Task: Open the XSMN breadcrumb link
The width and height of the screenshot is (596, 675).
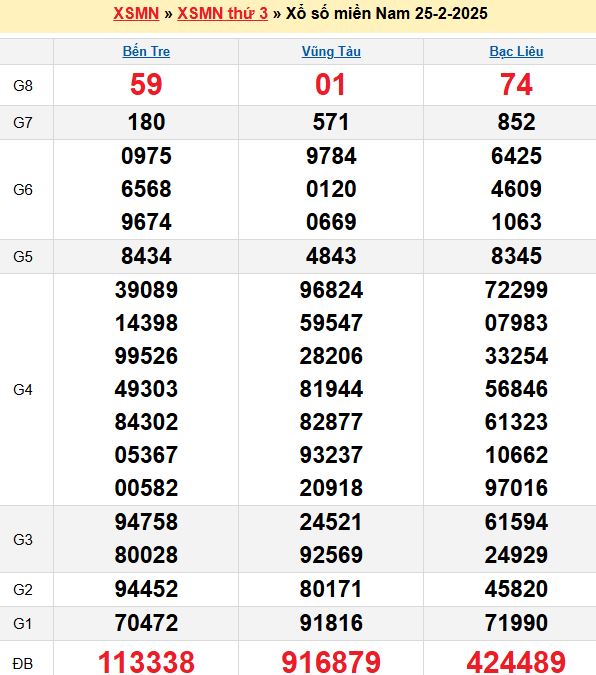Action: pyautogui.click(x=136, y=13)
